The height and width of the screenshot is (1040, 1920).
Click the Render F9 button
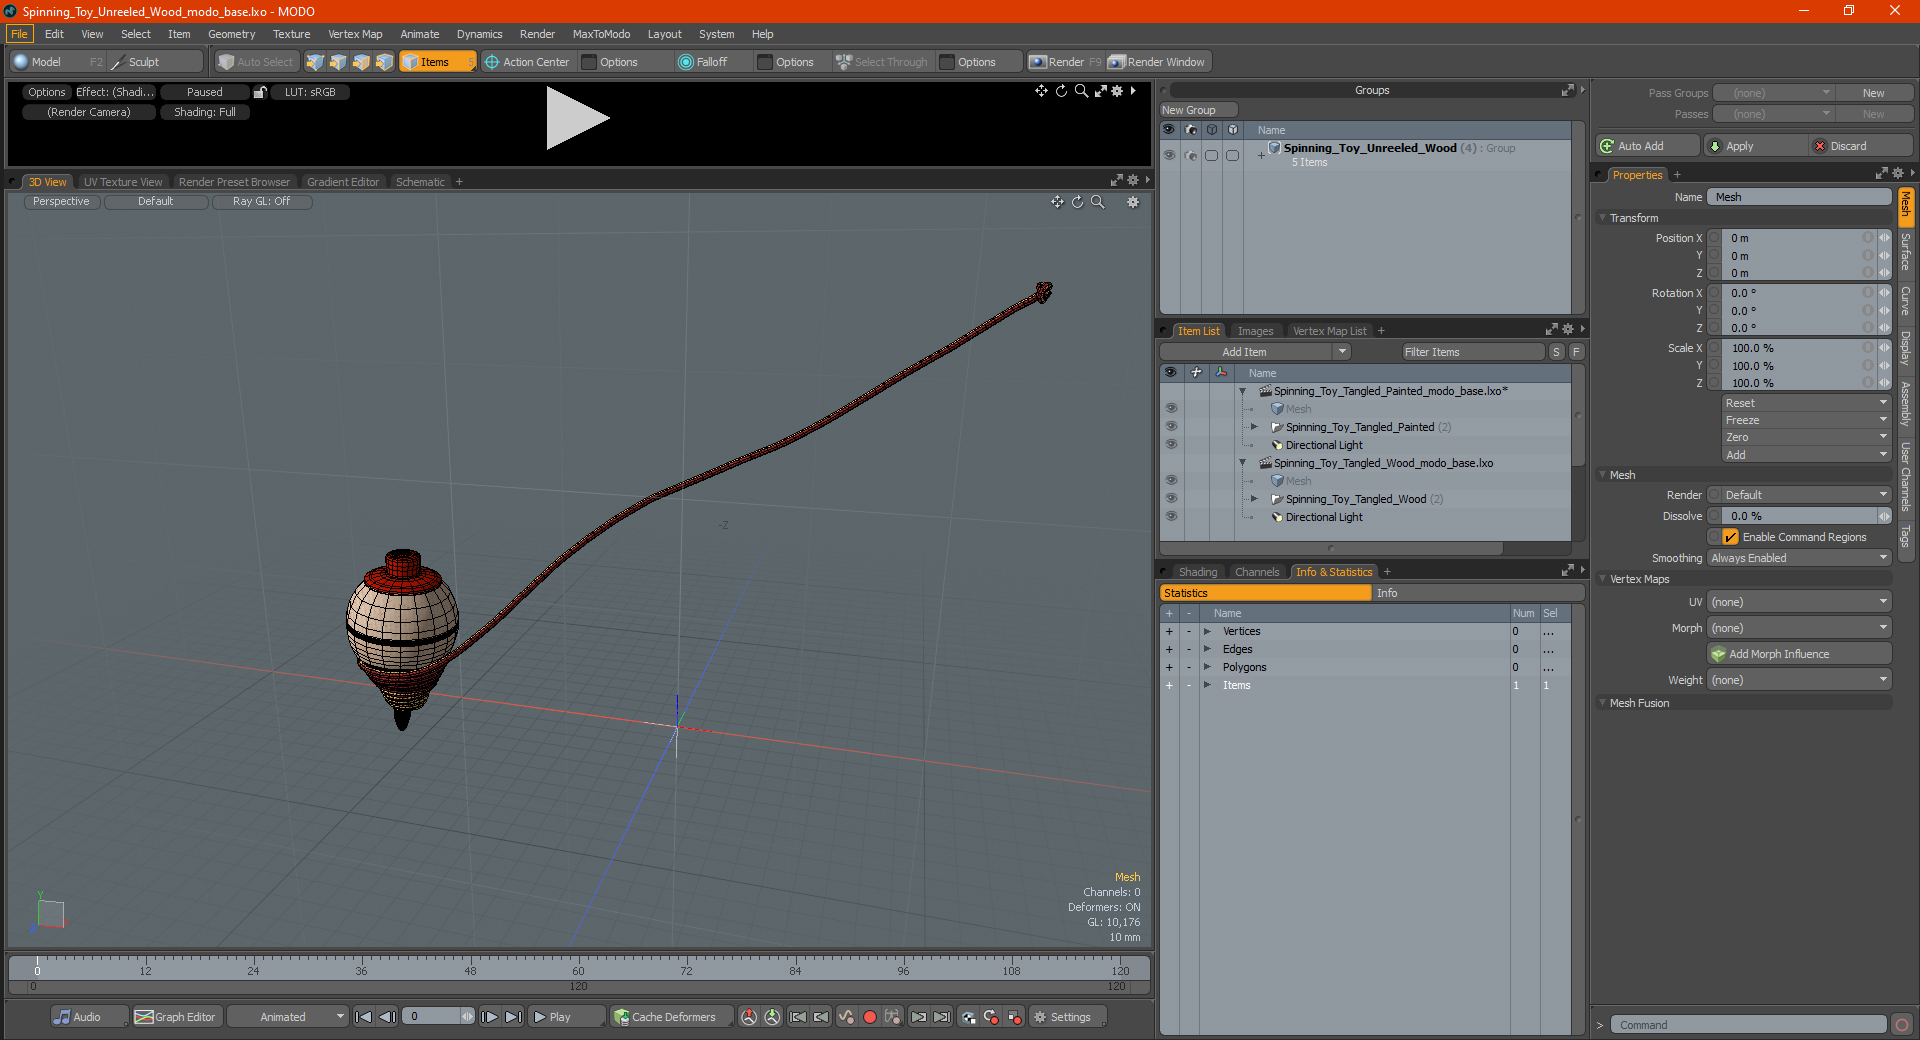coord(1065,62)
